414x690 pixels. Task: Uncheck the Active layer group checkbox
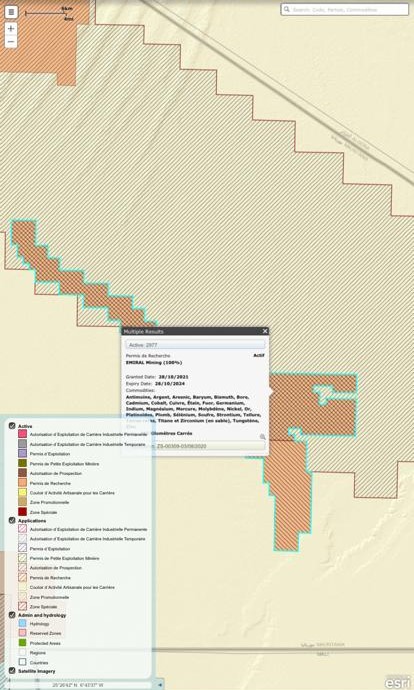(12, 426)
